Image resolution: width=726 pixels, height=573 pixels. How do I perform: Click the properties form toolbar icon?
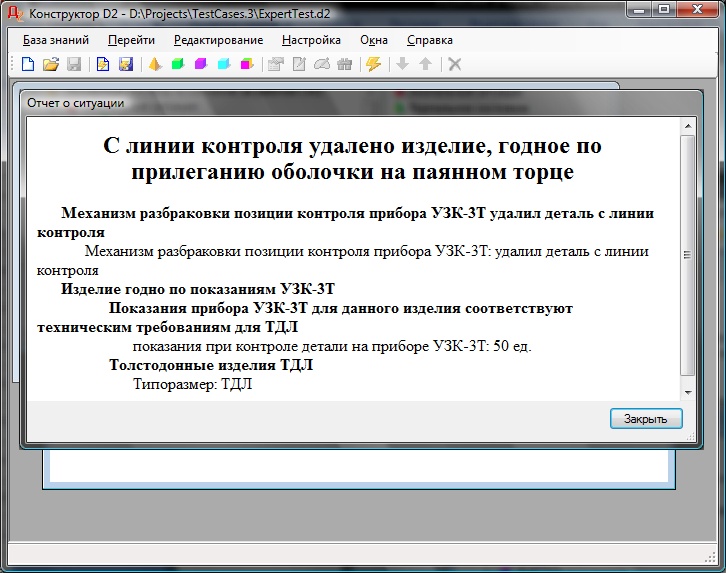tap(276, 64)
